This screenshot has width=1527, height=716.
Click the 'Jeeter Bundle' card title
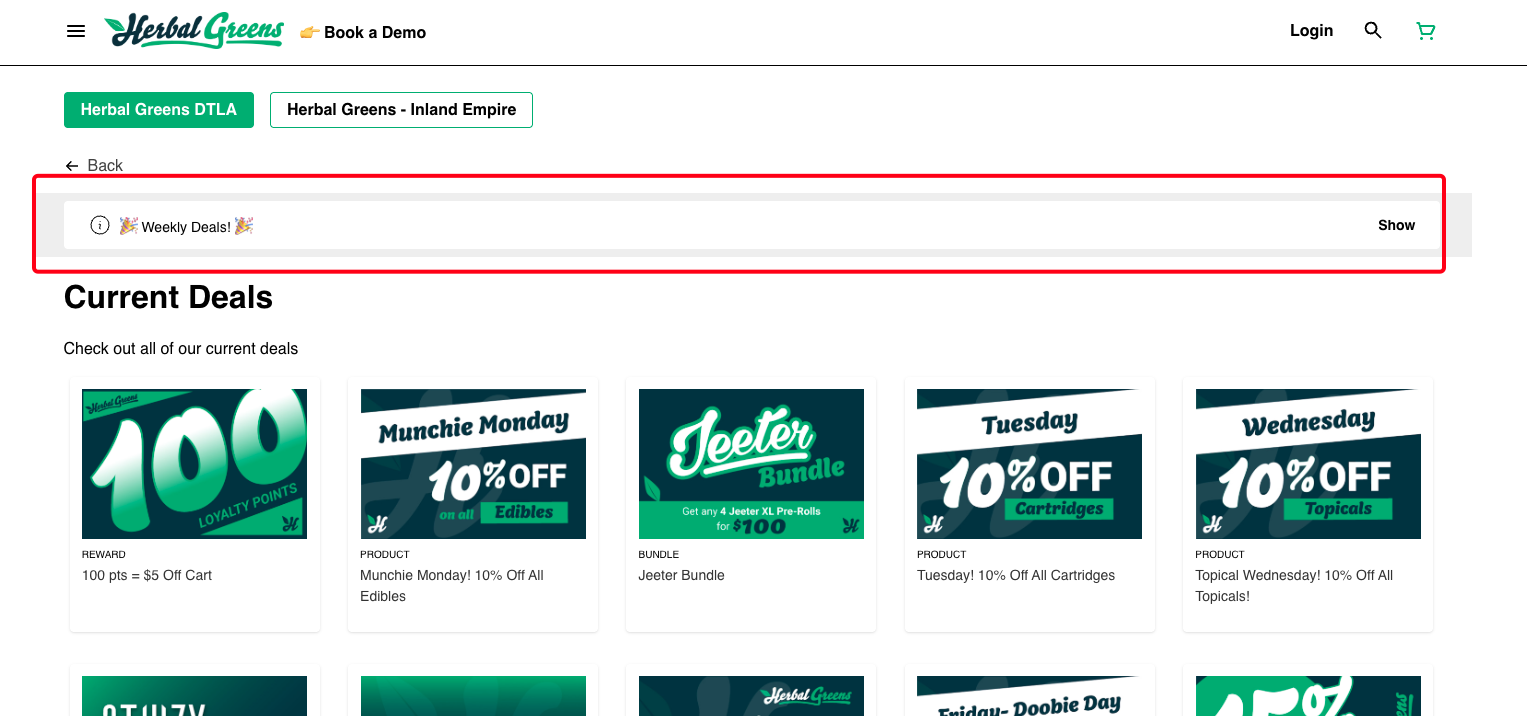[x=681, y=575]
